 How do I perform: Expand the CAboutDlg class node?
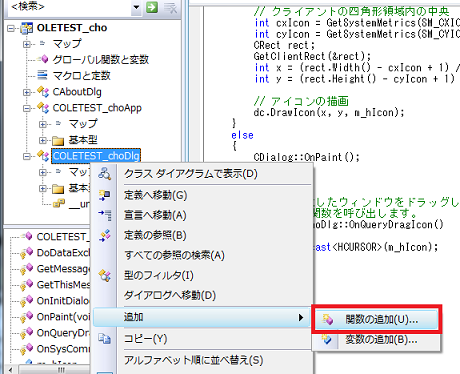[x=27, y=92]
